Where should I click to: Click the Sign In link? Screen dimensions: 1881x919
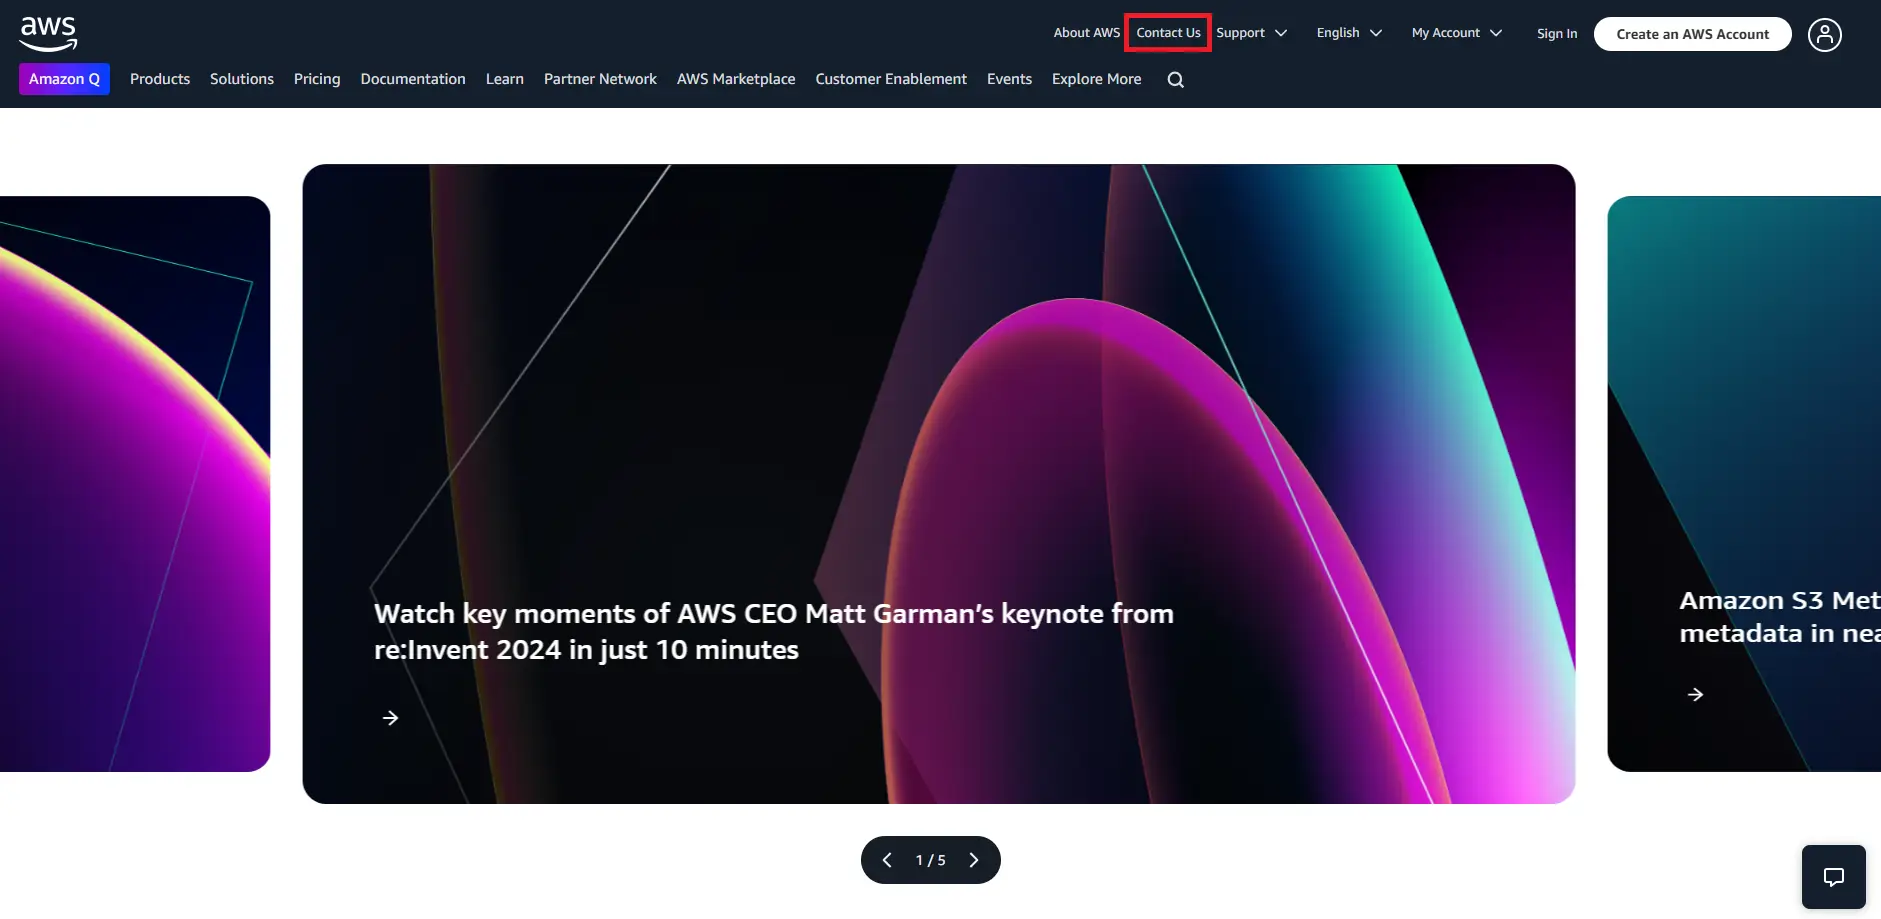1557,34
